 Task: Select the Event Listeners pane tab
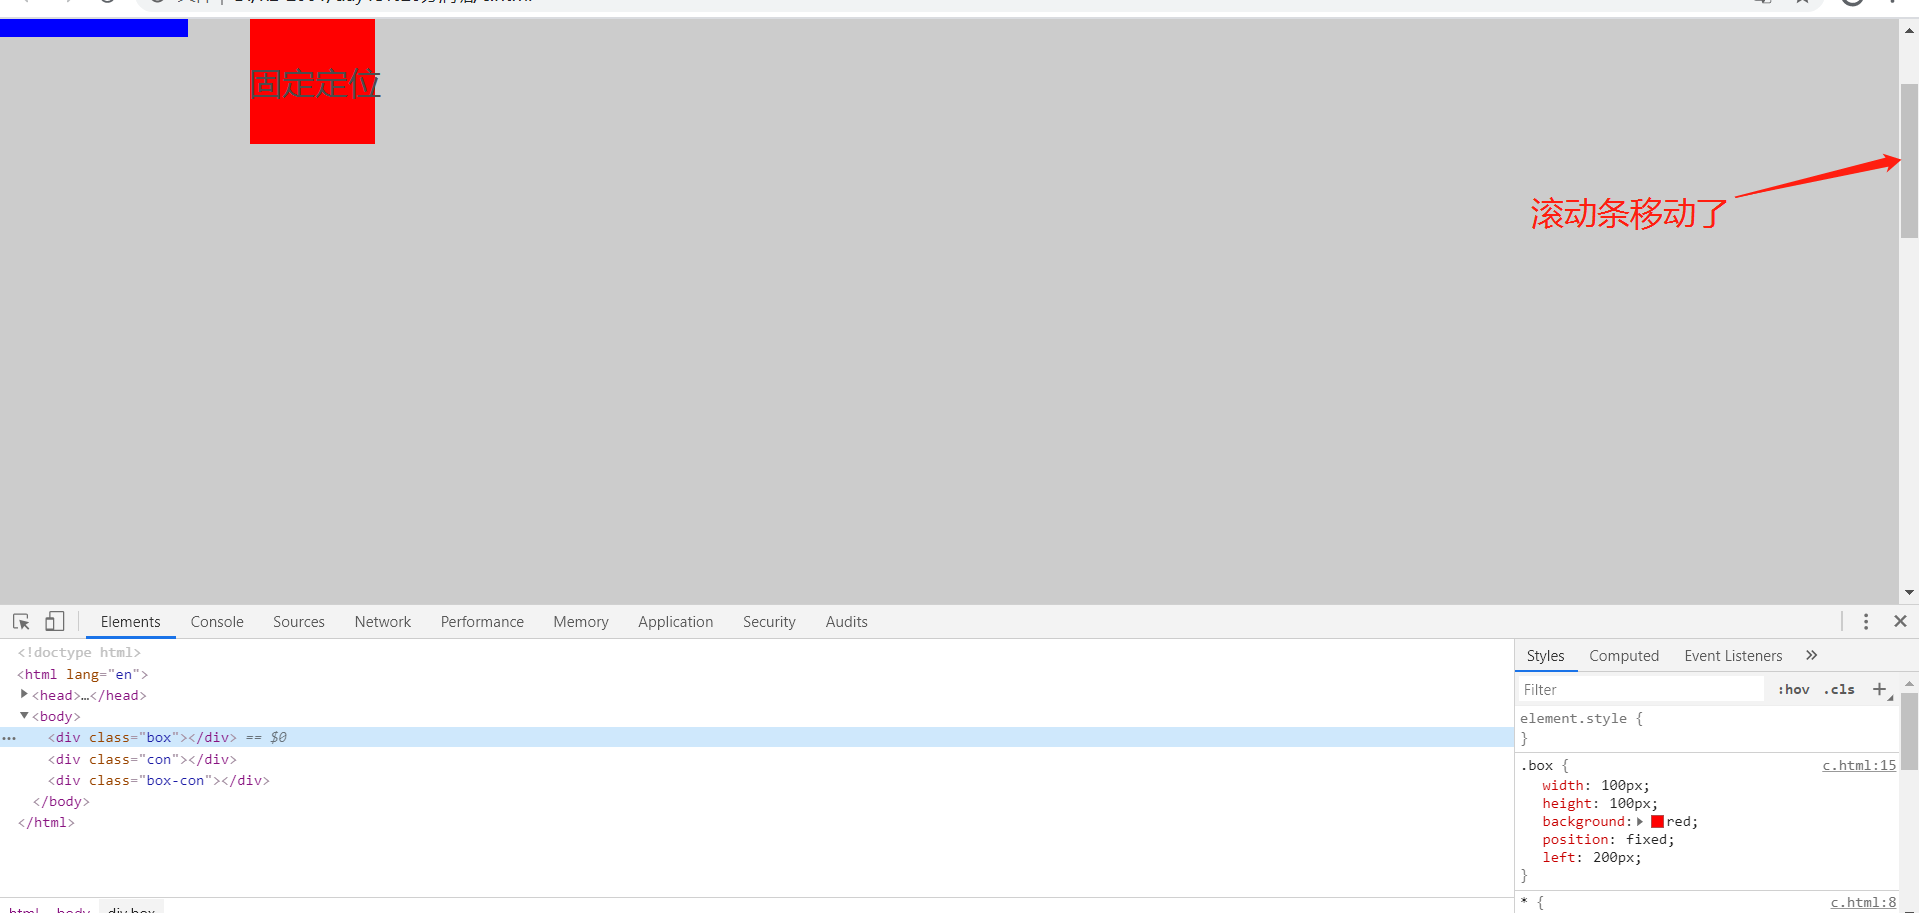coord(1733,655)
